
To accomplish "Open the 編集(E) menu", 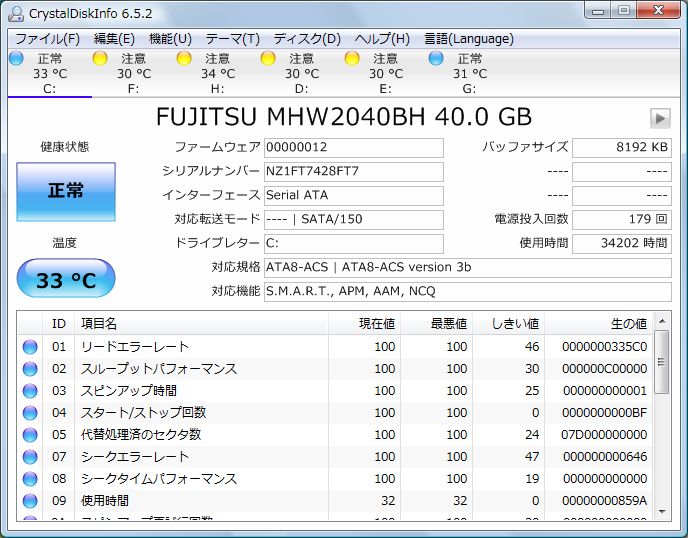I will pos(114,39).
